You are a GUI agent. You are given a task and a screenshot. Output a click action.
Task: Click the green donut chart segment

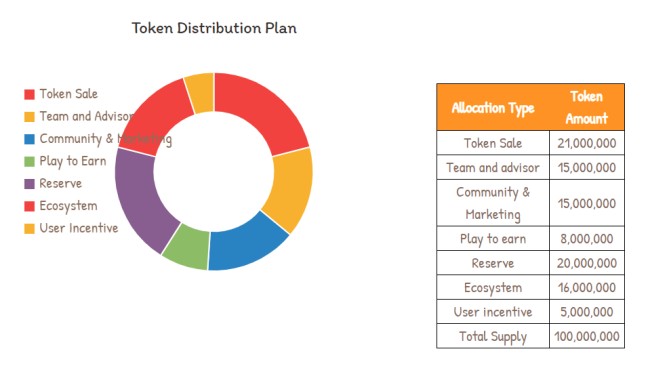[x=187, y=247]
